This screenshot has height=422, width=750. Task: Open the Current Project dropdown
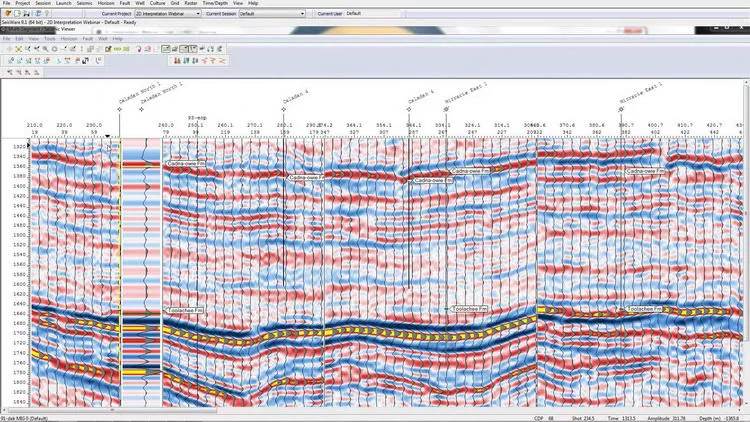tap(168, 14)
